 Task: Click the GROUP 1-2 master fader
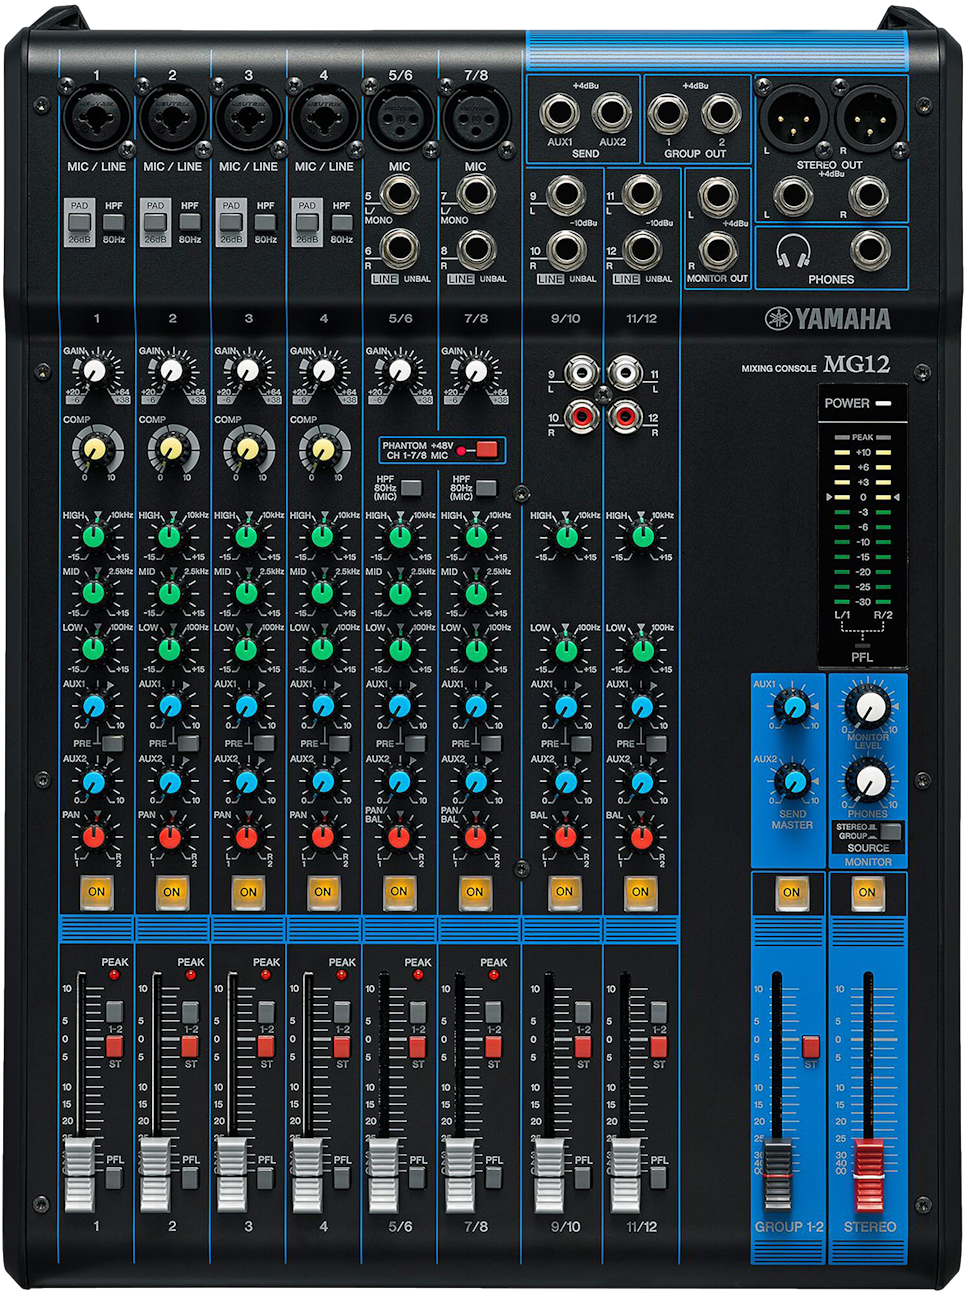pyautogui.click(x=778, y=1174)
